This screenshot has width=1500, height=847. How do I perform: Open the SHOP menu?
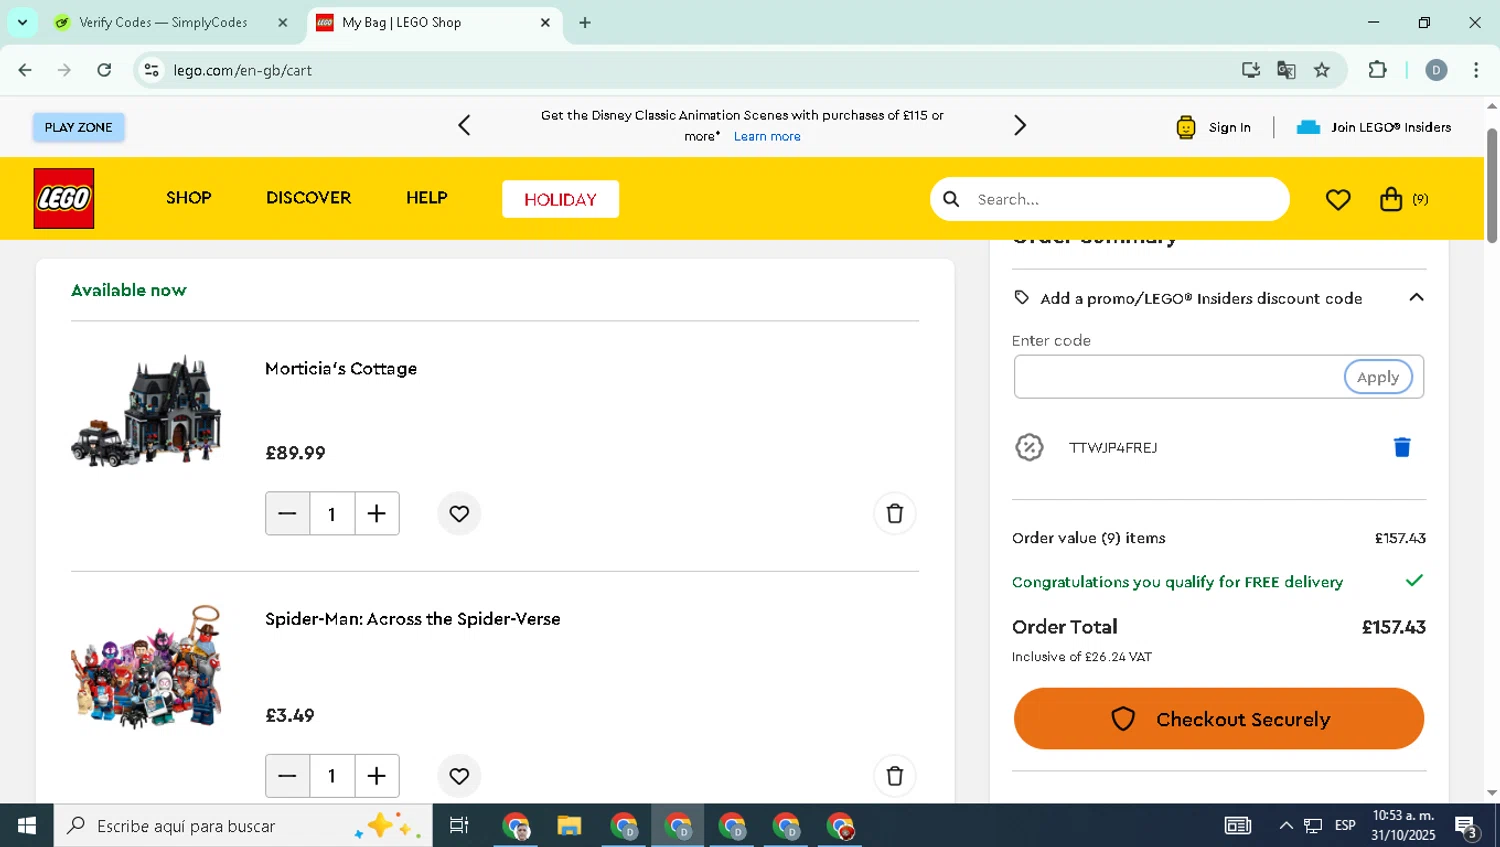pos(189,198)
